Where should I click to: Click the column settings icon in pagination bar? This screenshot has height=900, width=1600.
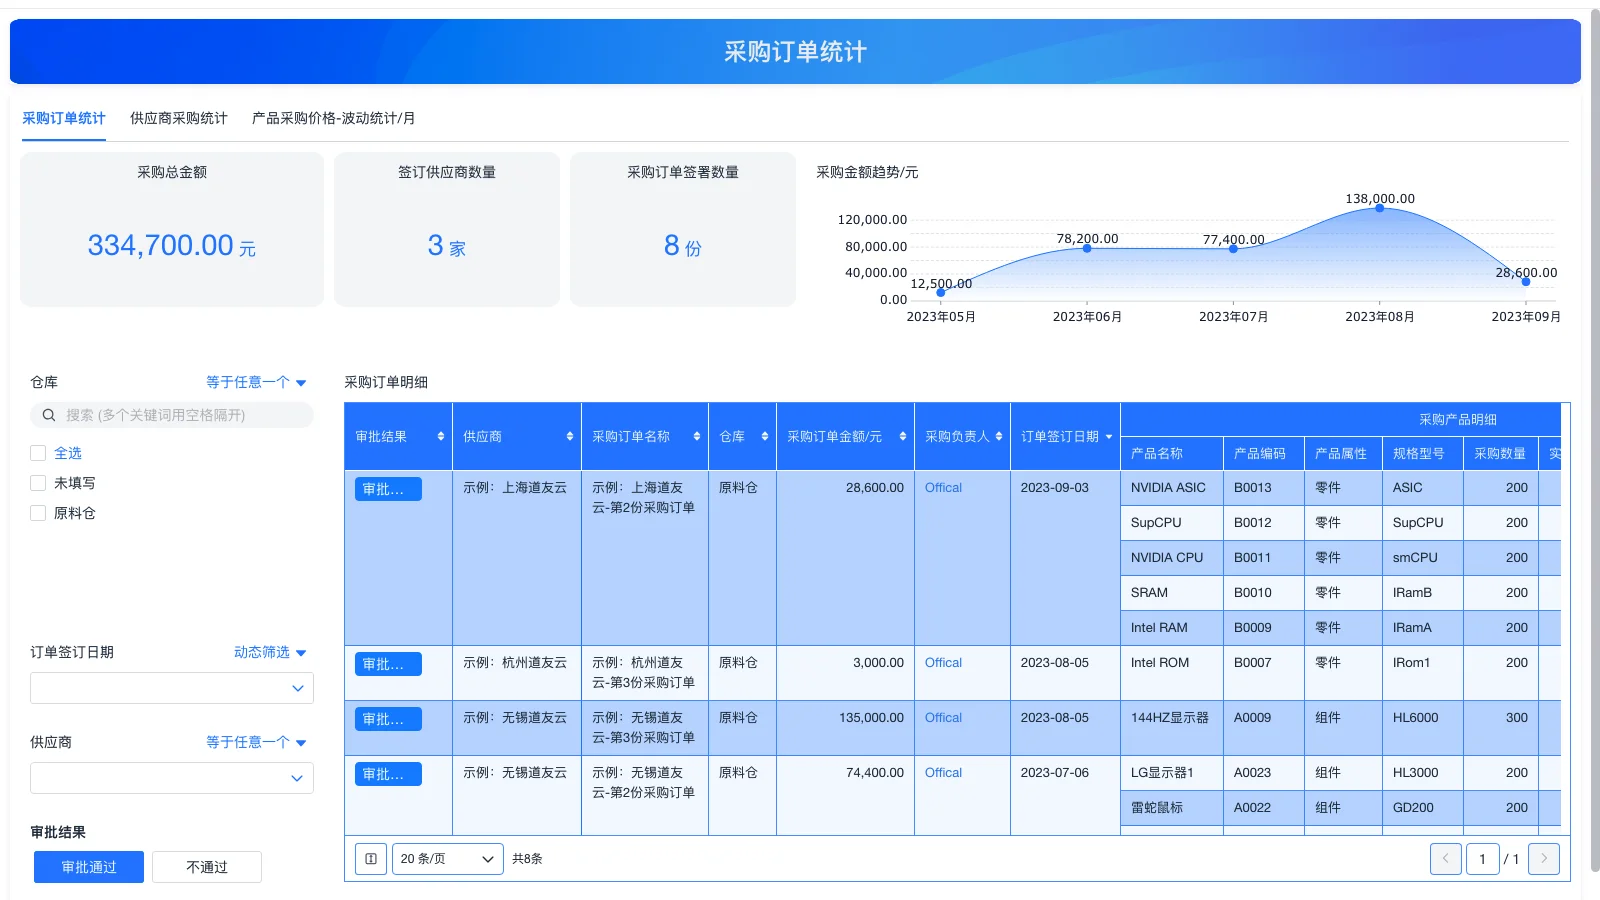pos(370,858)
